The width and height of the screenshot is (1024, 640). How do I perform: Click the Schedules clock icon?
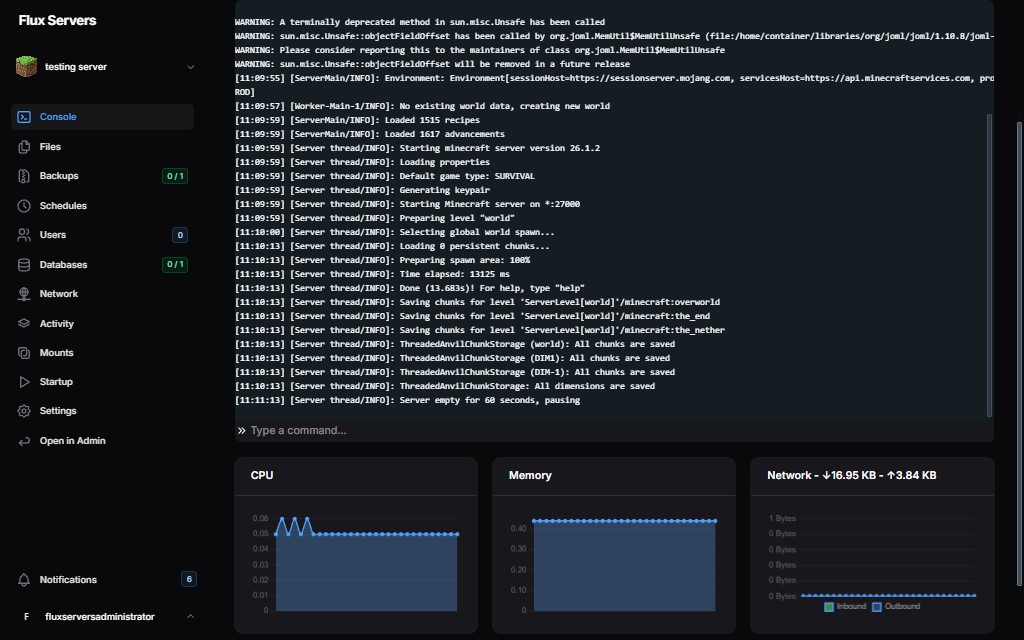click(24, 206)
